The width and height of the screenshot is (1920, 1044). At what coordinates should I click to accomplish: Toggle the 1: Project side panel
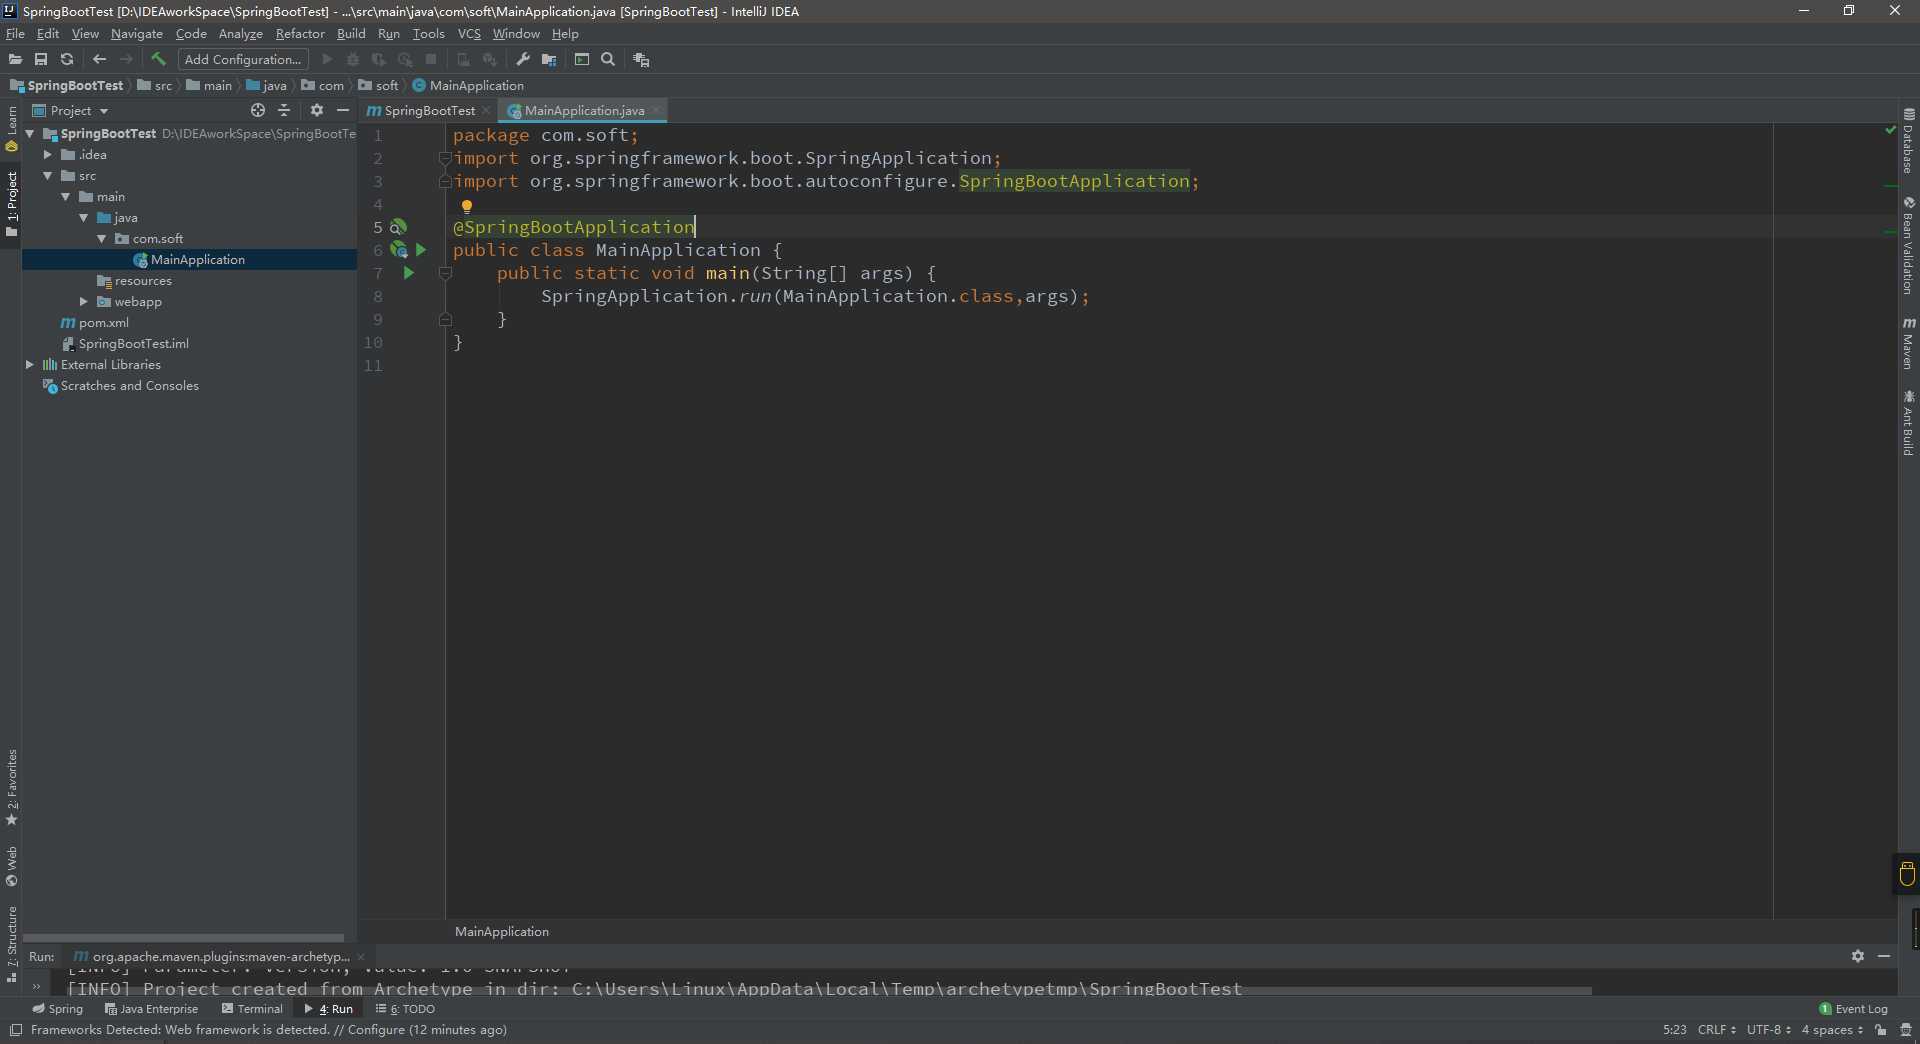(12, 204)
